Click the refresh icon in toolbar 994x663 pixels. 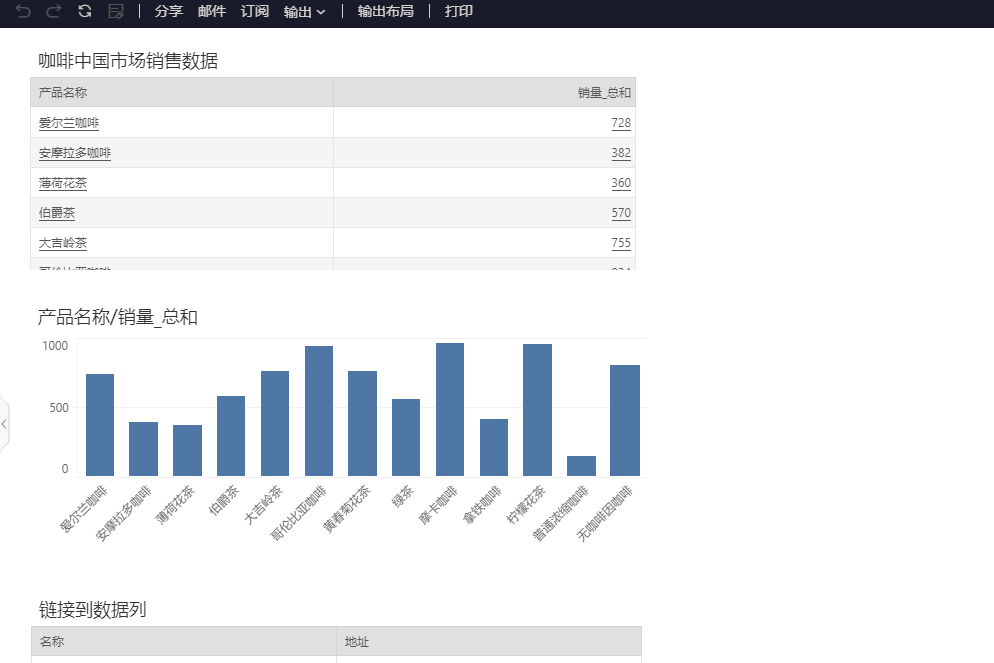pos(85,11)
